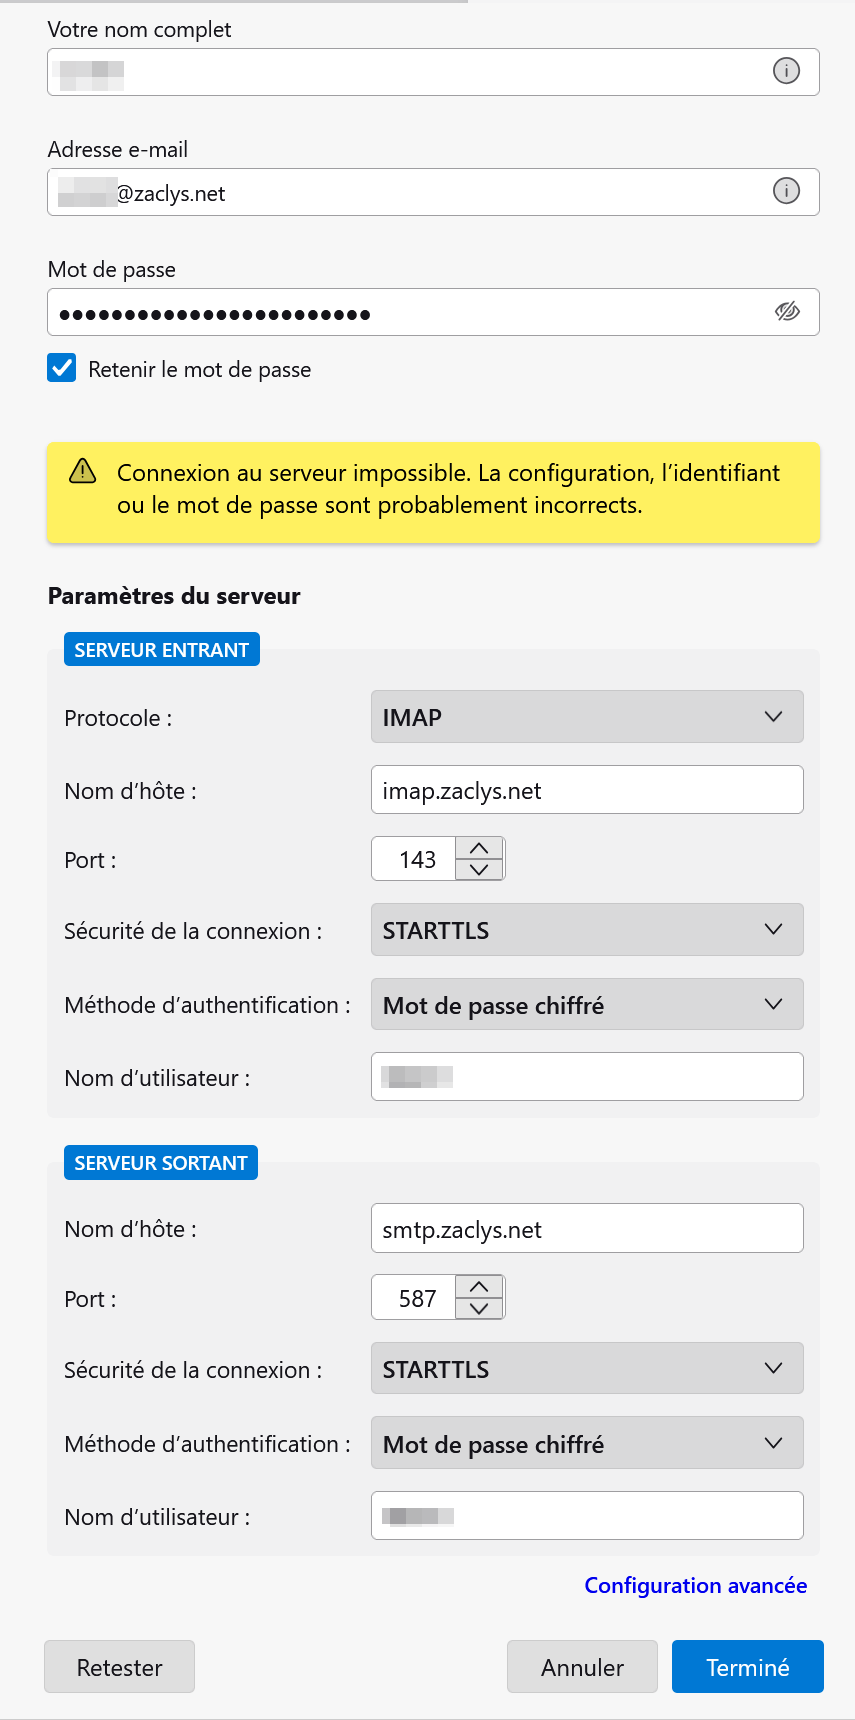Click the info icon beside full name
This screenshot has width=855, height=1720.
(787, 71)
